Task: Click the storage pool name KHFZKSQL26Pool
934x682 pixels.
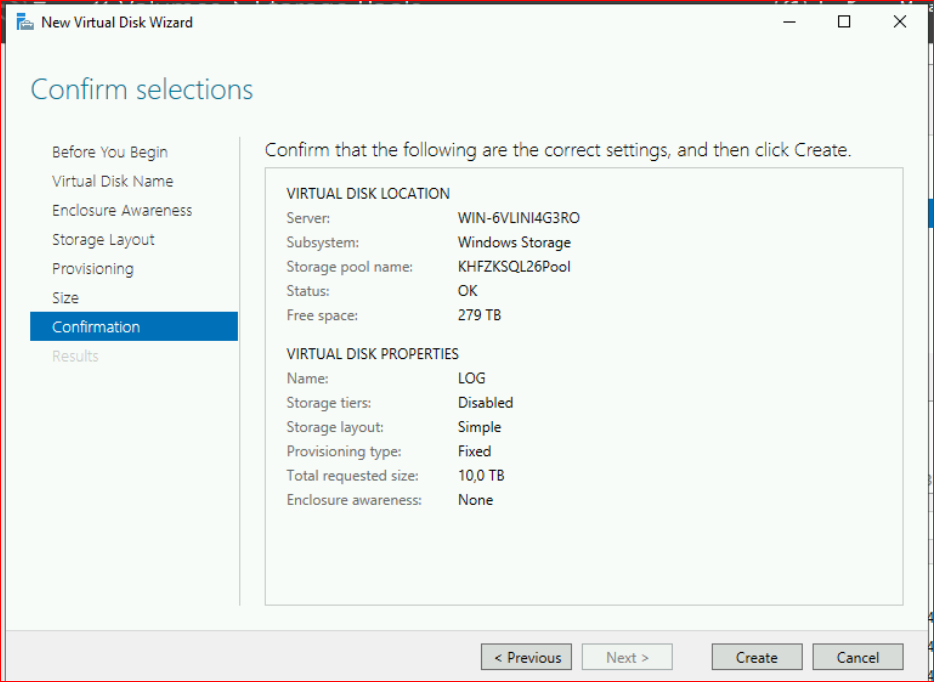Action: tap(514, 267)
